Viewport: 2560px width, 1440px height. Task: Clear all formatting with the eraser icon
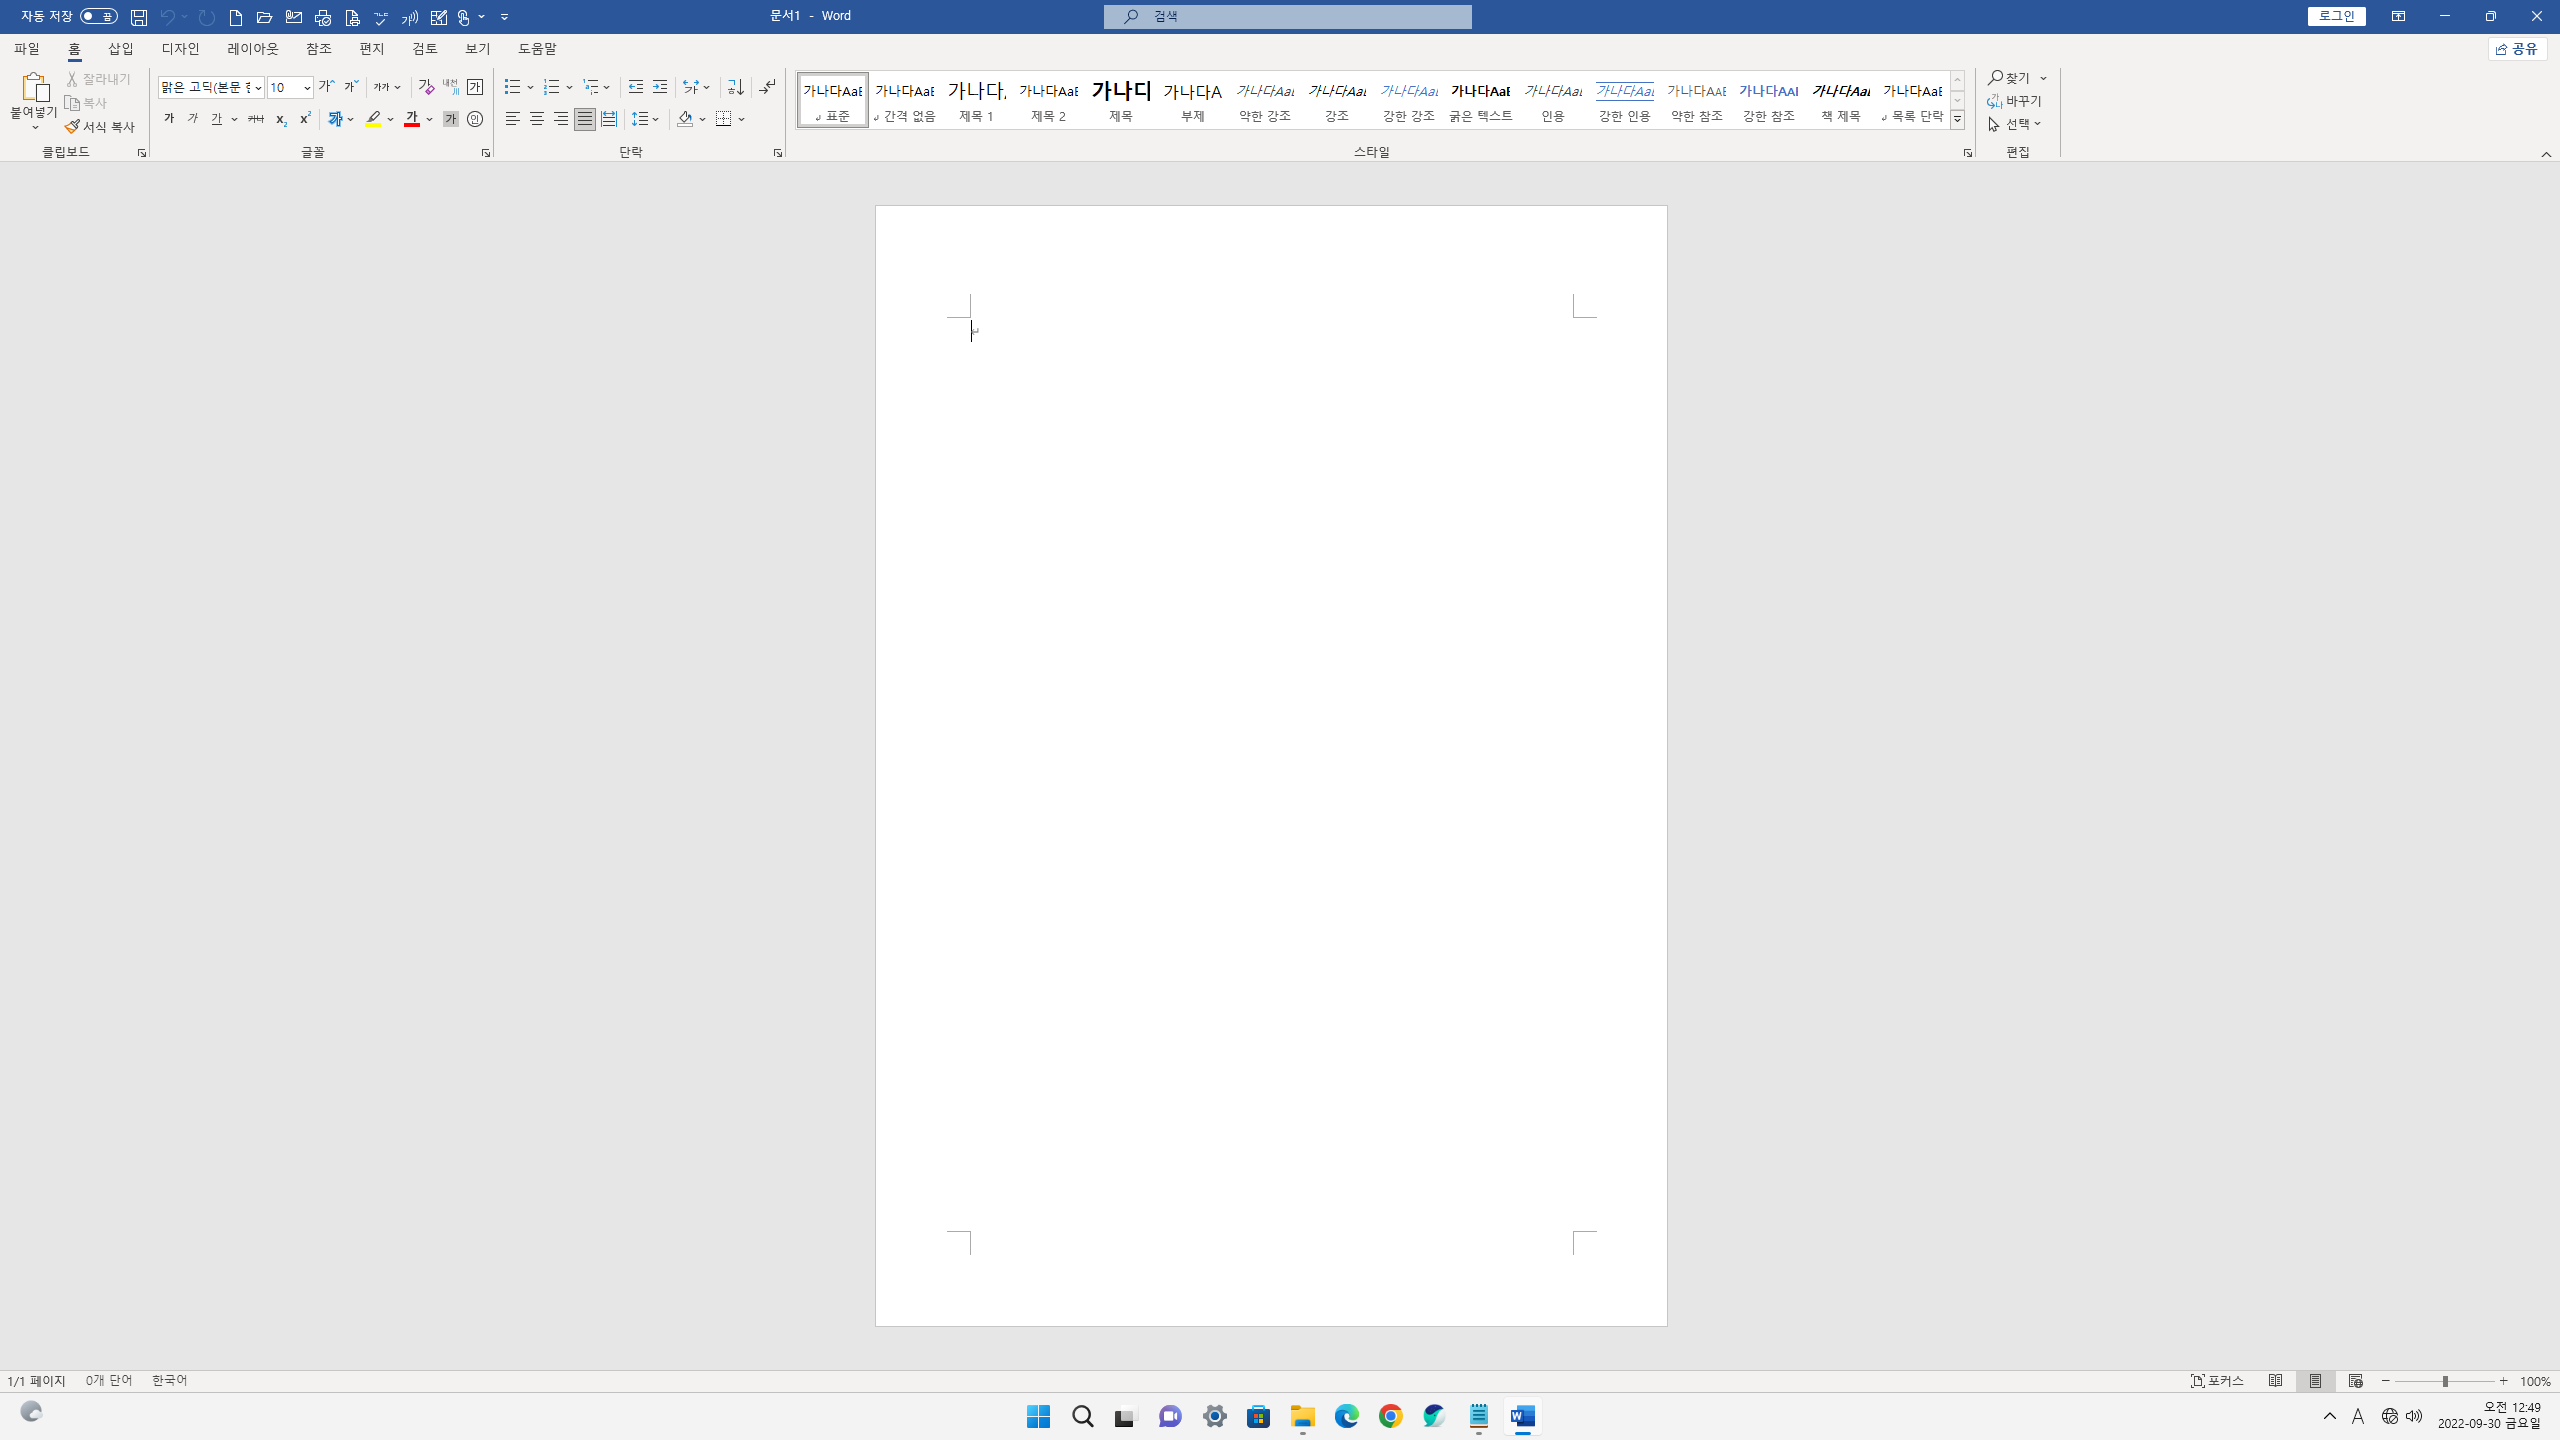click(x=427, y=87)
